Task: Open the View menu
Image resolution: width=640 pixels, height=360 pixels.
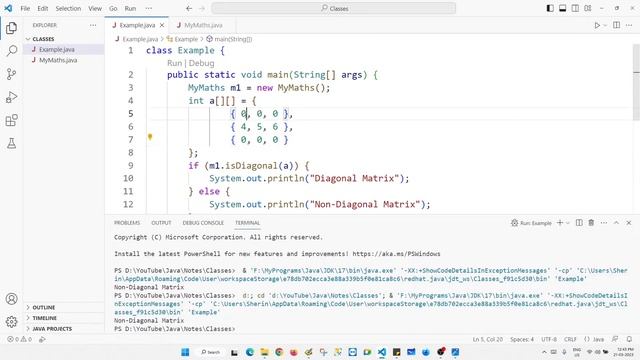Action: pyautogui.click(x=95, y=8)
